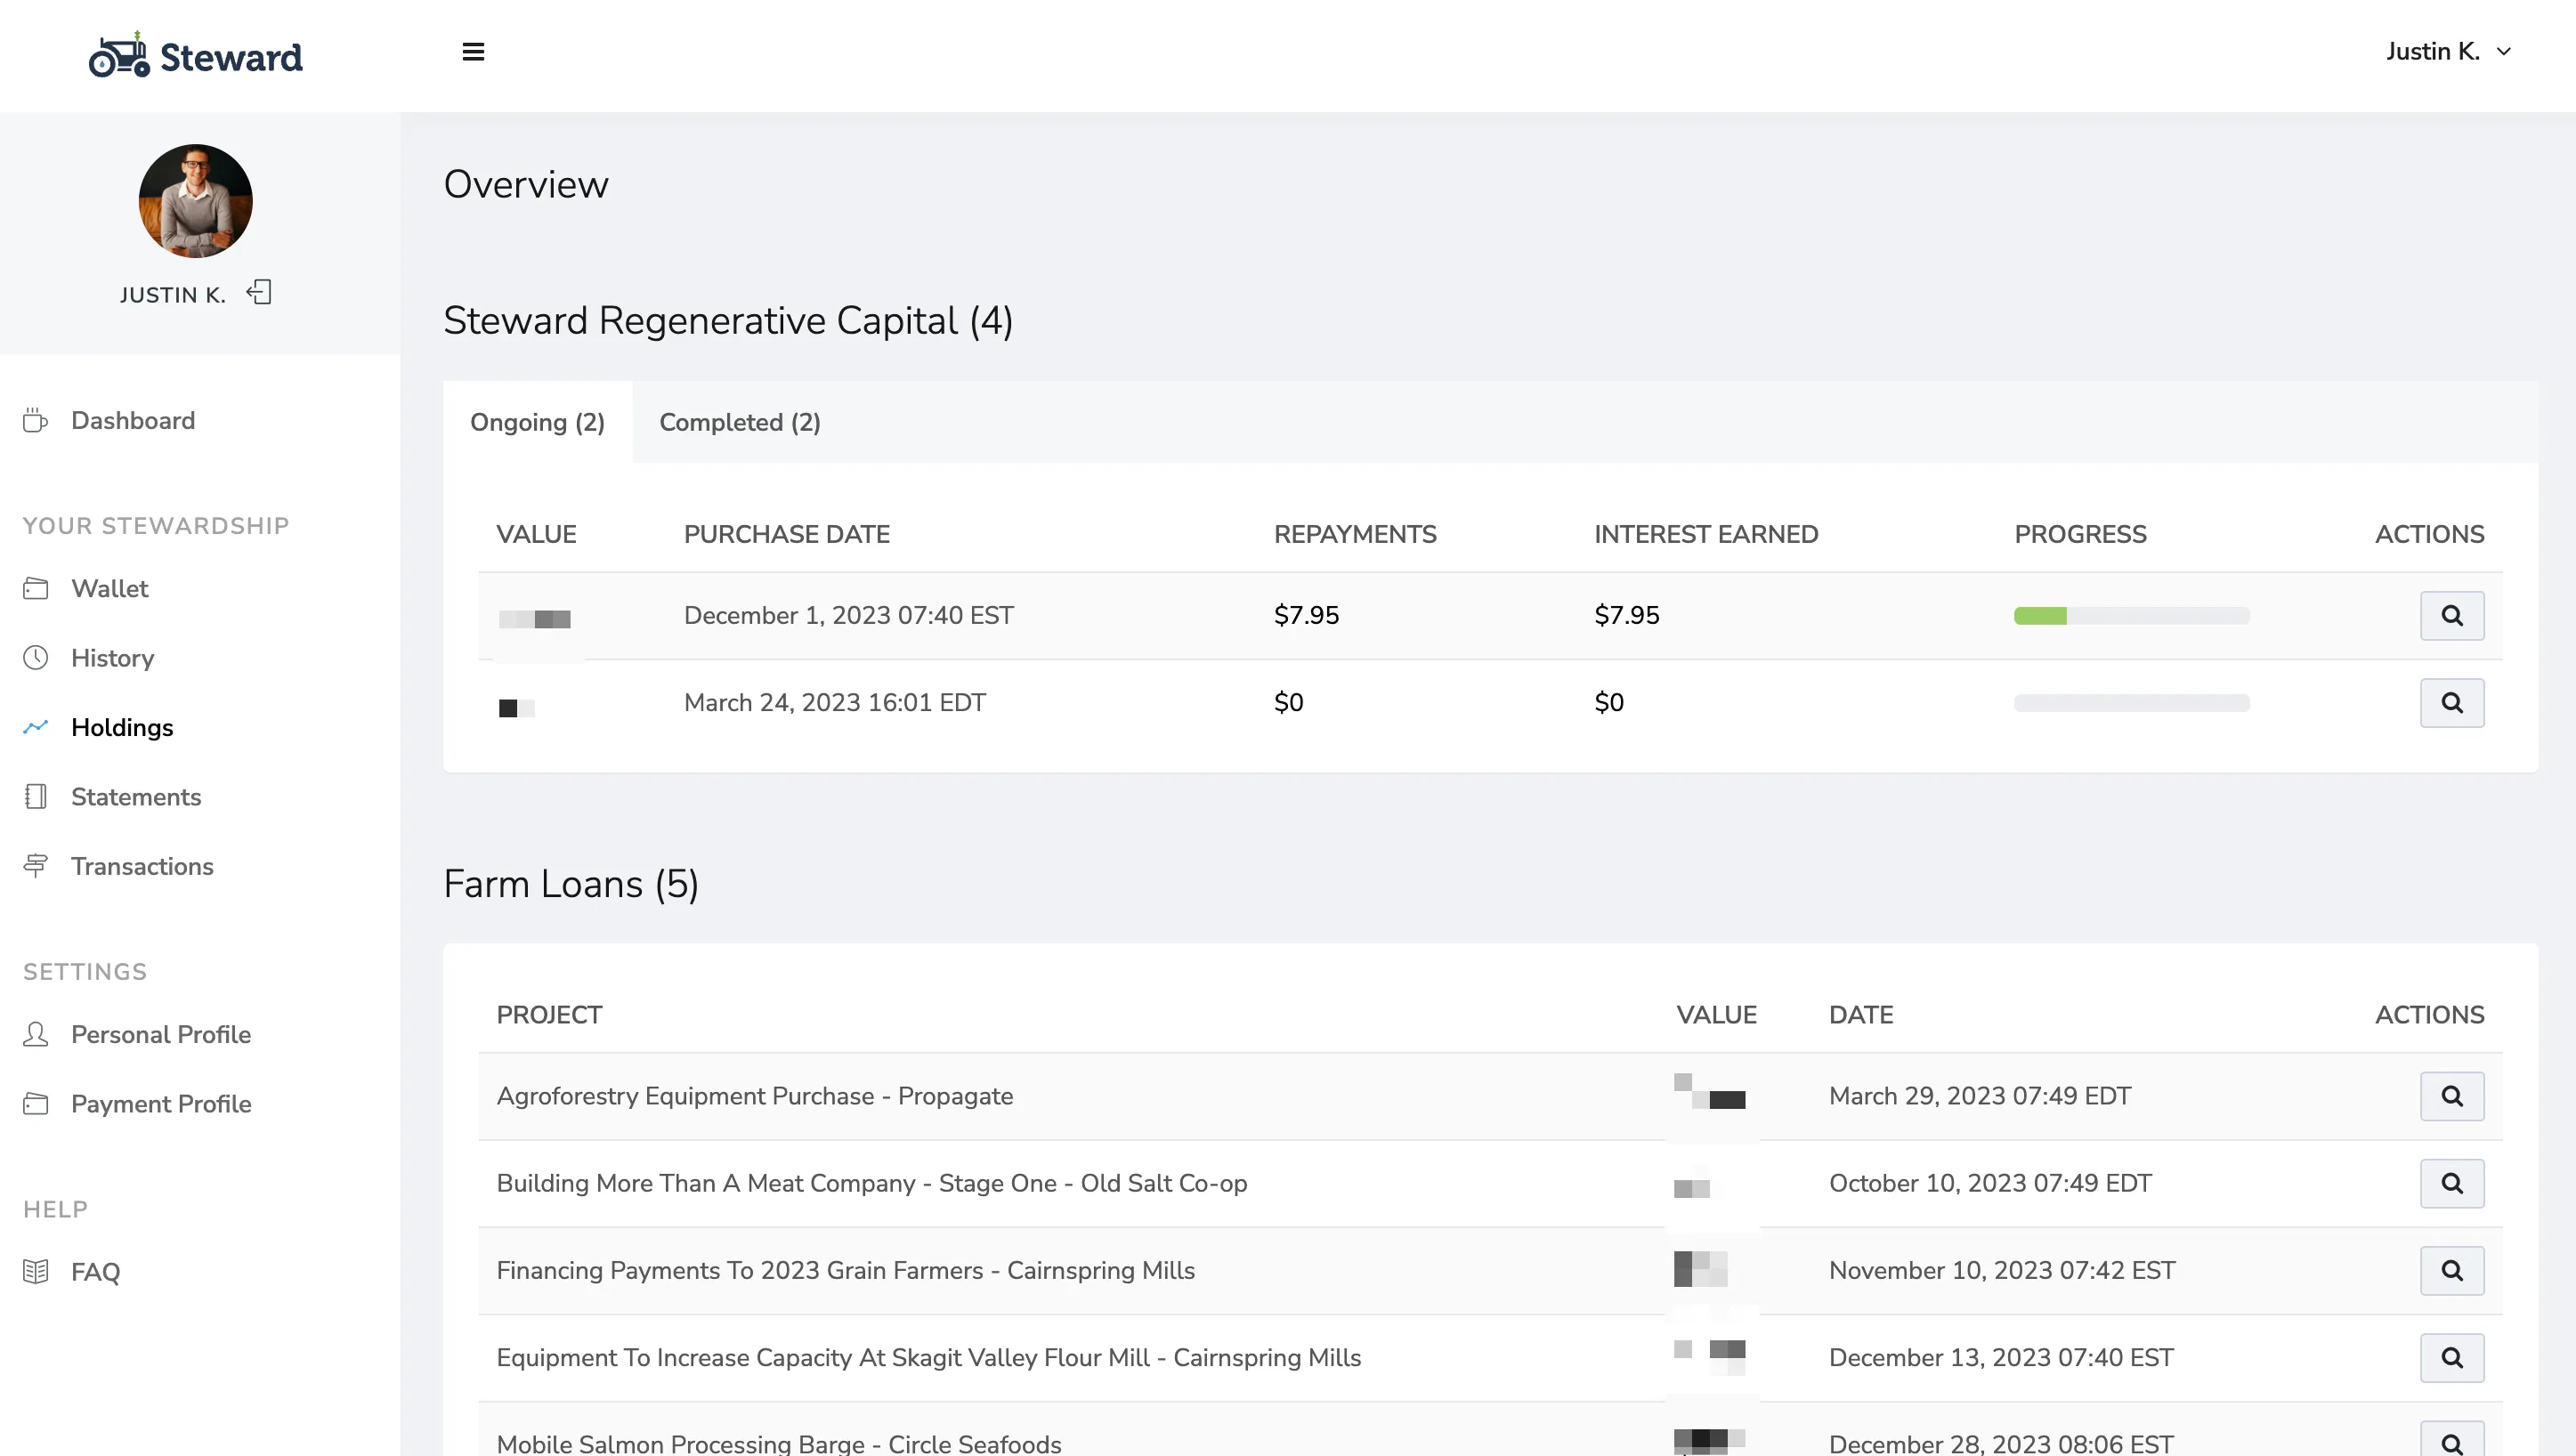The image size is (2576, 1456).
Task: Click December 13, 2023 07:40 EST date
Action: click(2000, 1357)
